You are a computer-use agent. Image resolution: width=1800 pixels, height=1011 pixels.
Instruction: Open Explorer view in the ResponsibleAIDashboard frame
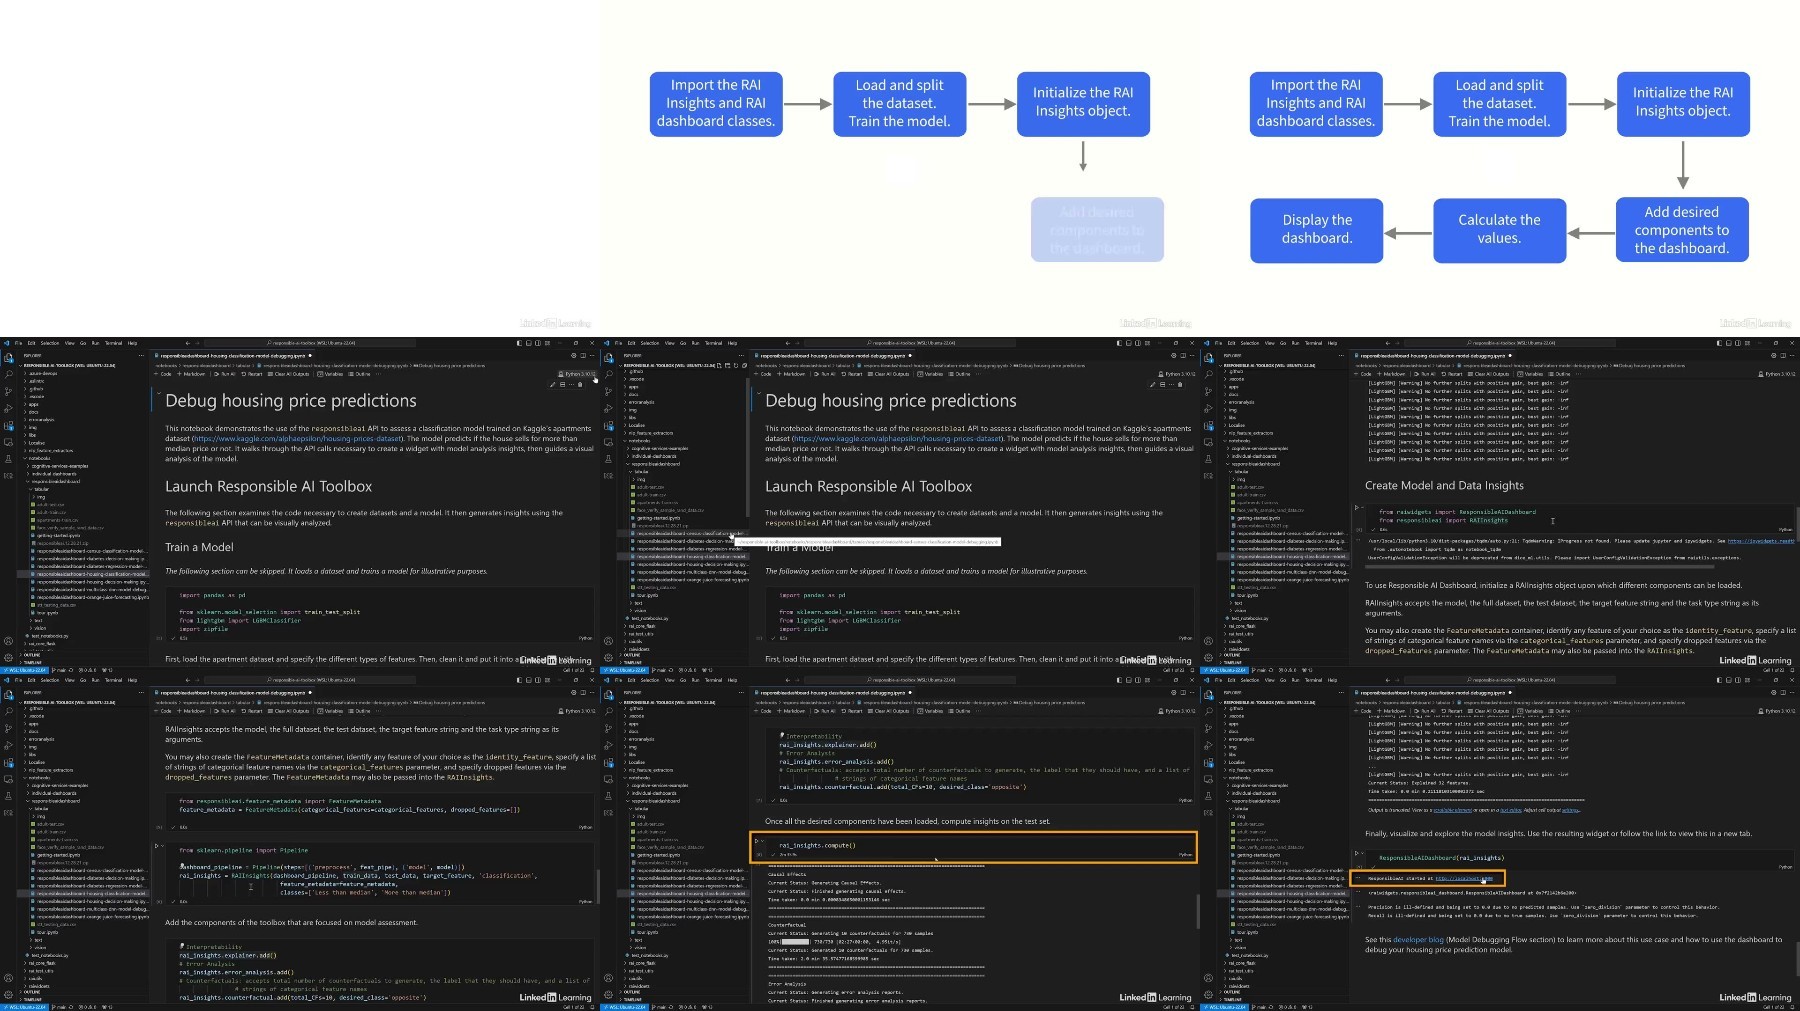1208,695
